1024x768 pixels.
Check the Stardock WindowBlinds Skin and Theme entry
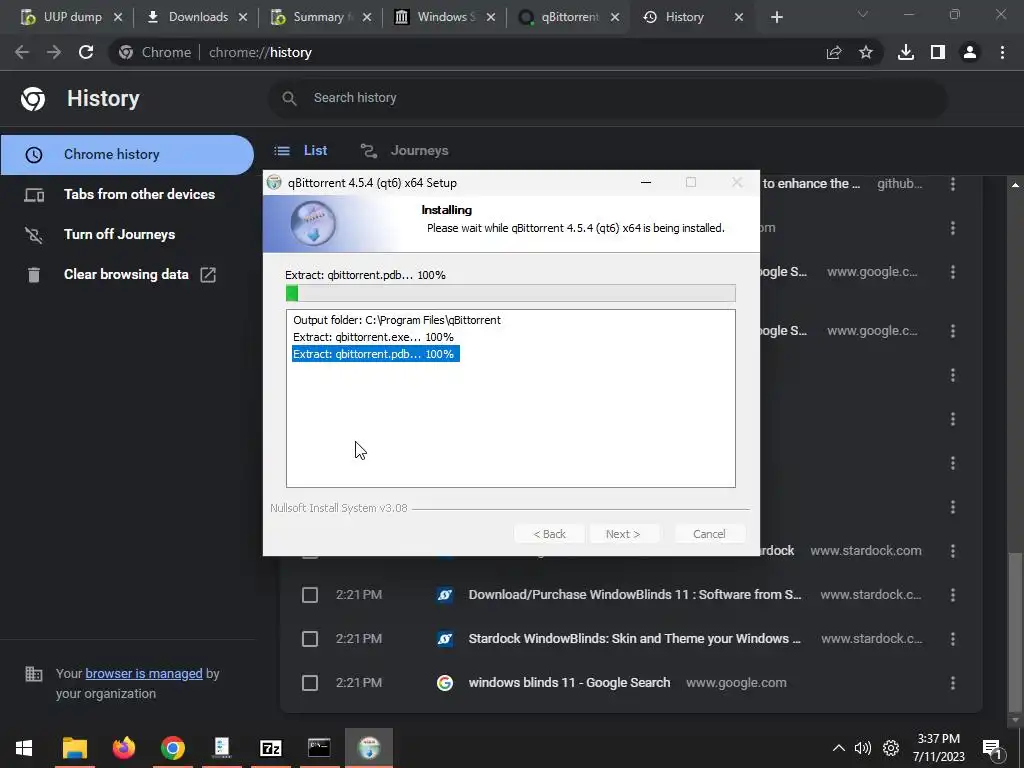tap(310, 639)
